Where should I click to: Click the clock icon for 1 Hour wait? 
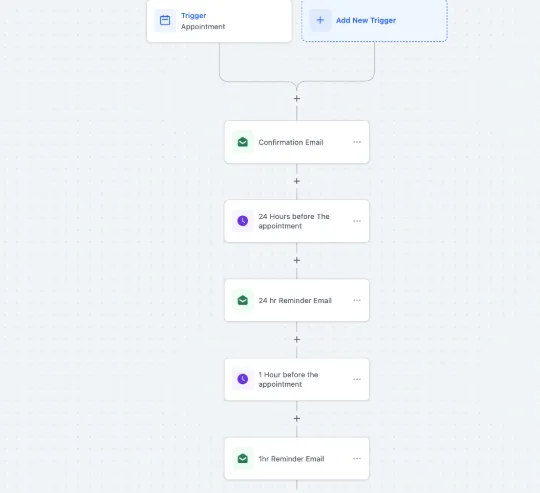pos(243,379)
